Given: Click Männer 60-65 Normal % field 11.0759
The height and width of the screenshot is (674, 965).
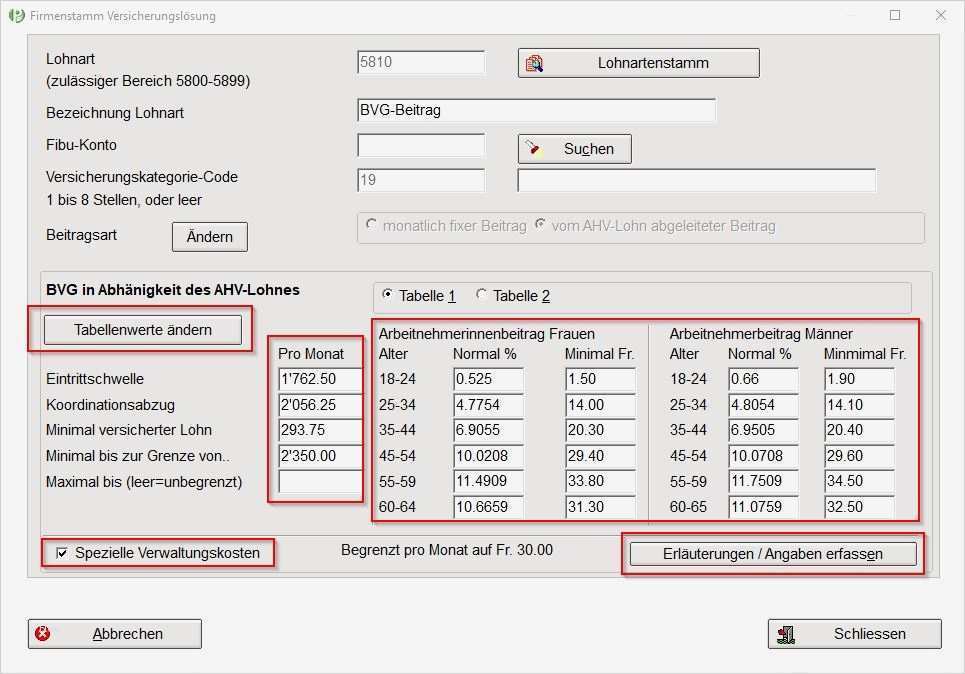Looking at the screenshot, I should pyautogui.click(x=764, y=507).
